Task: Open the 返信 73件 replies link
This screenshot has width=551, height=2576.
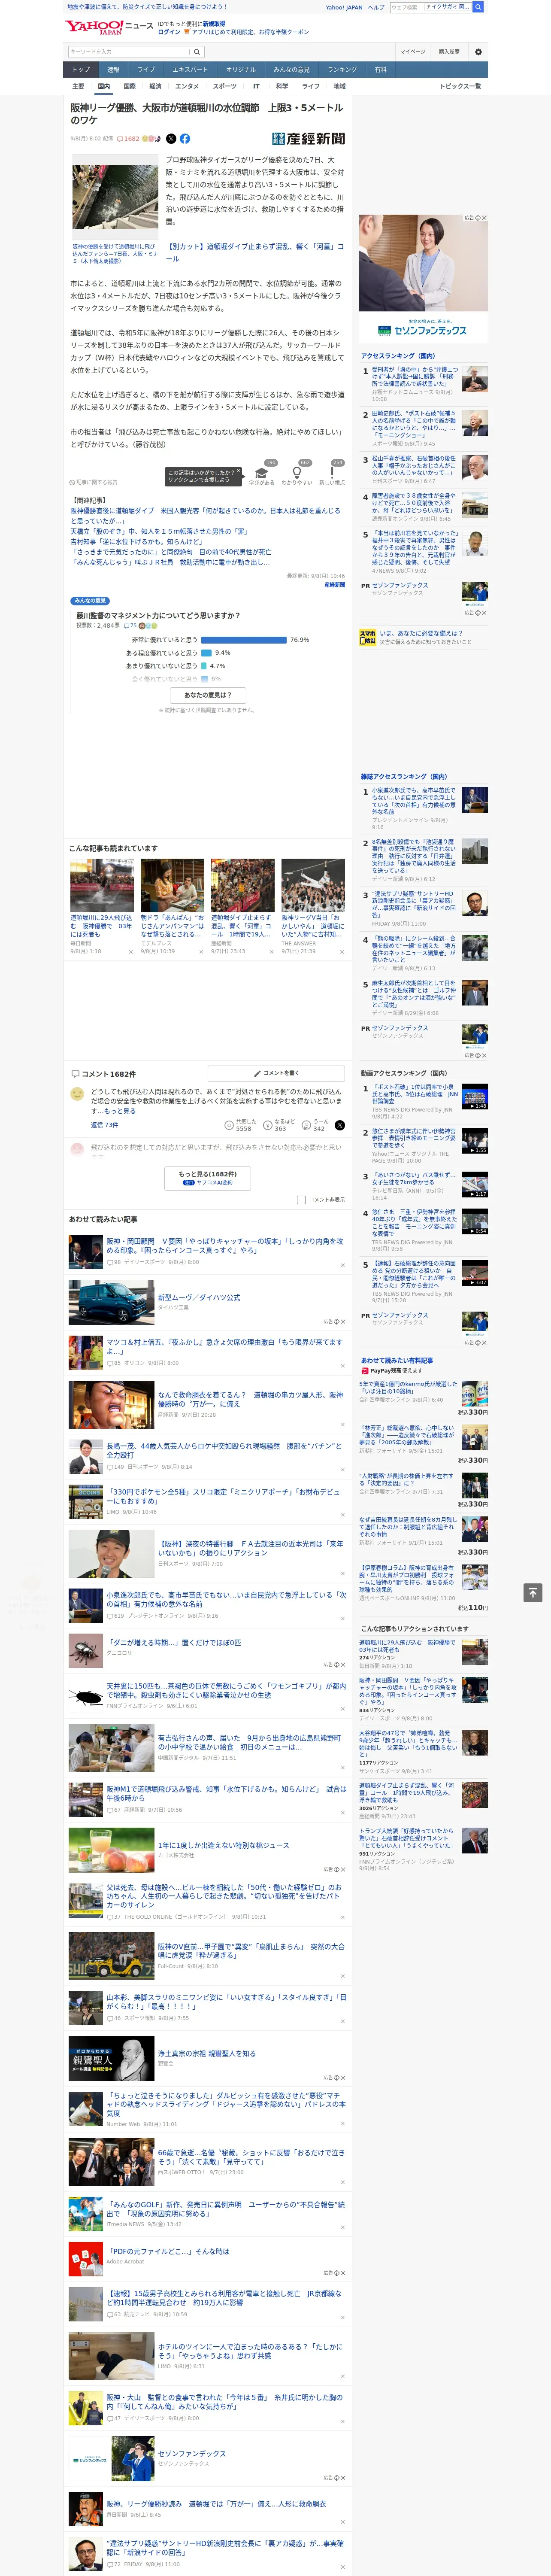Action: coord(105,1125)
